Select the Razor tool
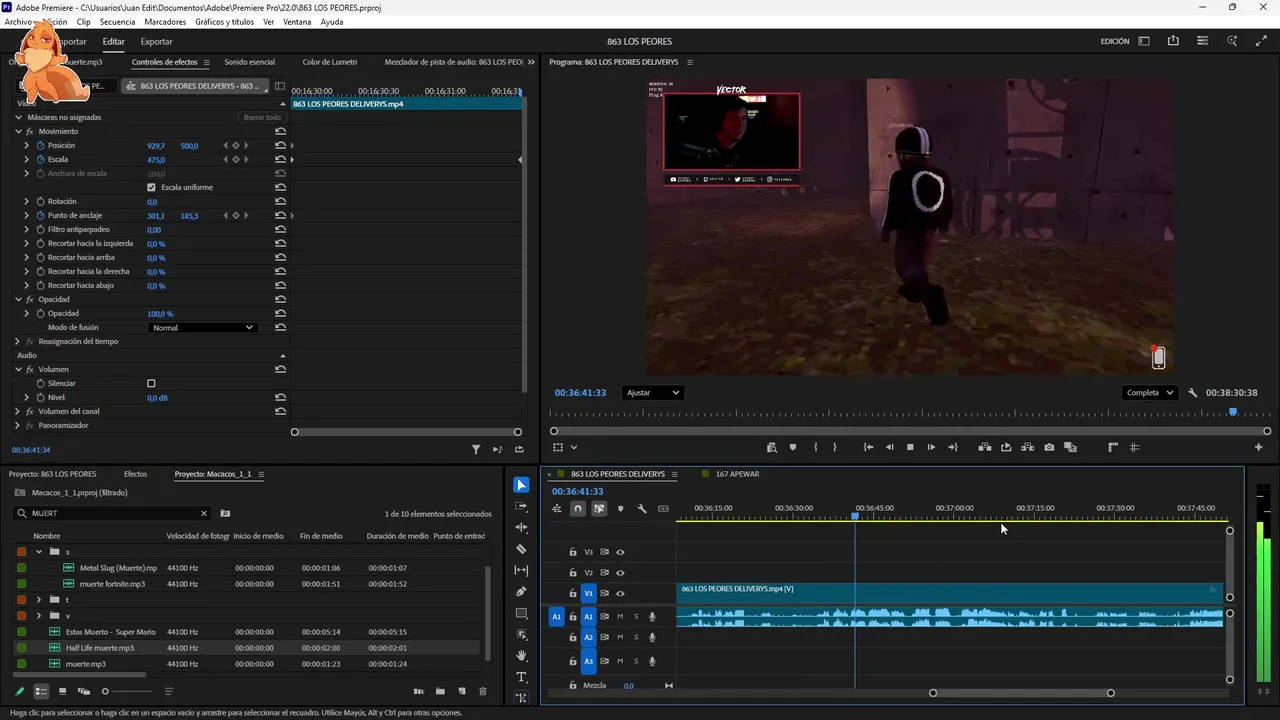 pos(521,549)
